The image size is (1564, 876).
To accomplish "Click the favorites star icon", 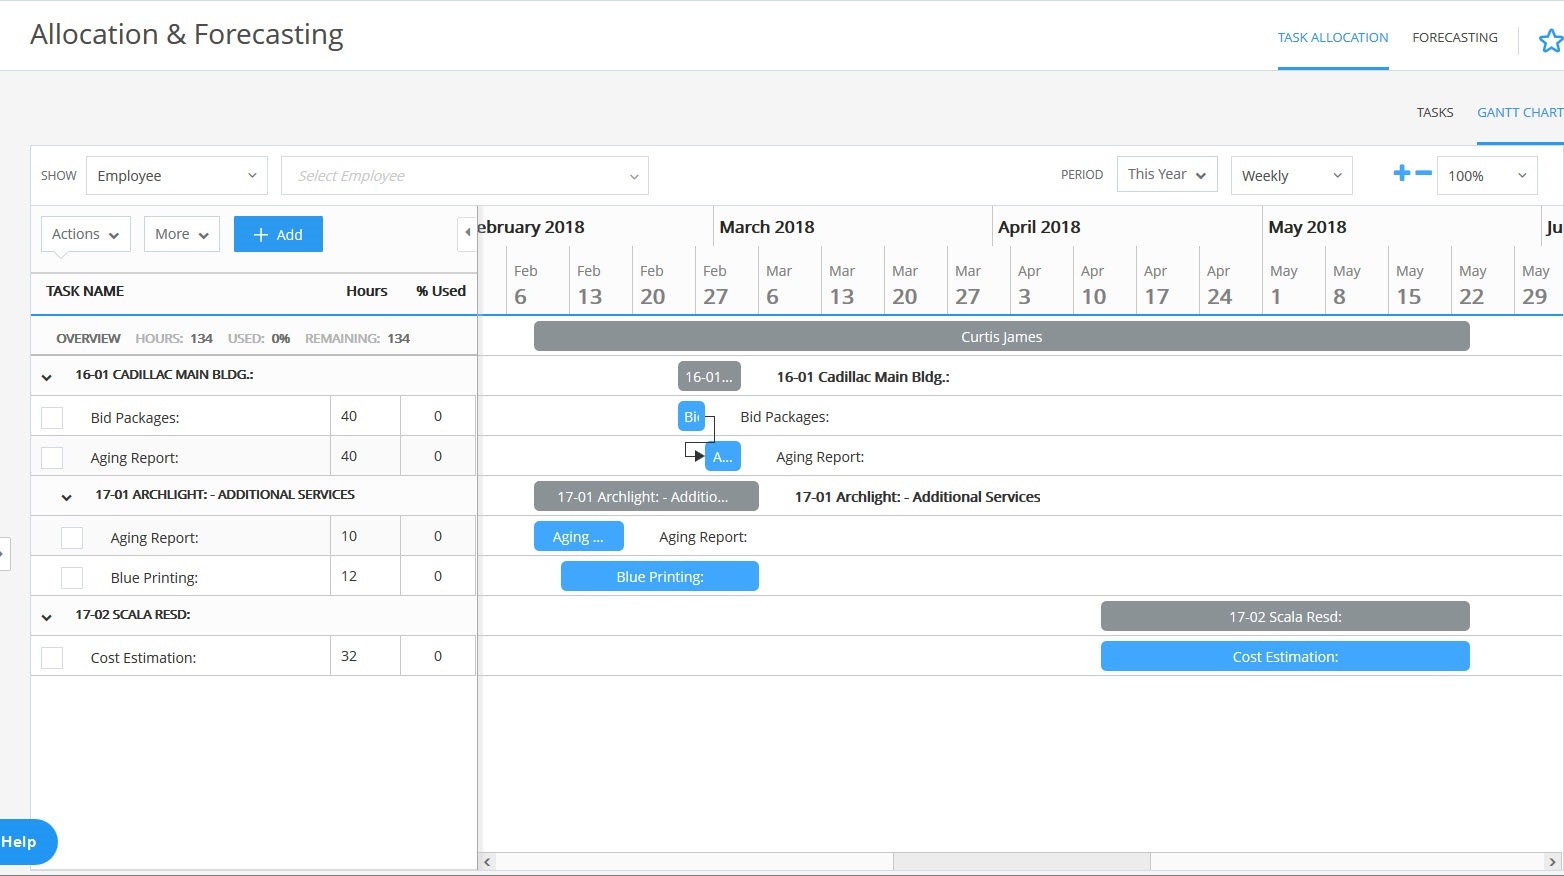I will (x=1549, y=41).
